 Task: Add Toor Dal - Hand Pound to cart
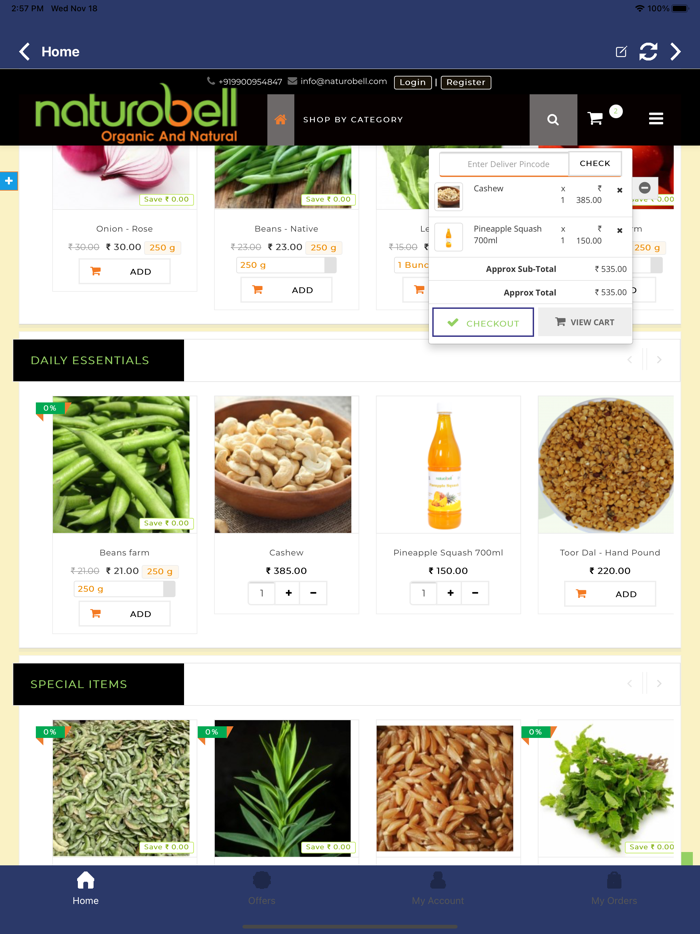click(610, 594)
